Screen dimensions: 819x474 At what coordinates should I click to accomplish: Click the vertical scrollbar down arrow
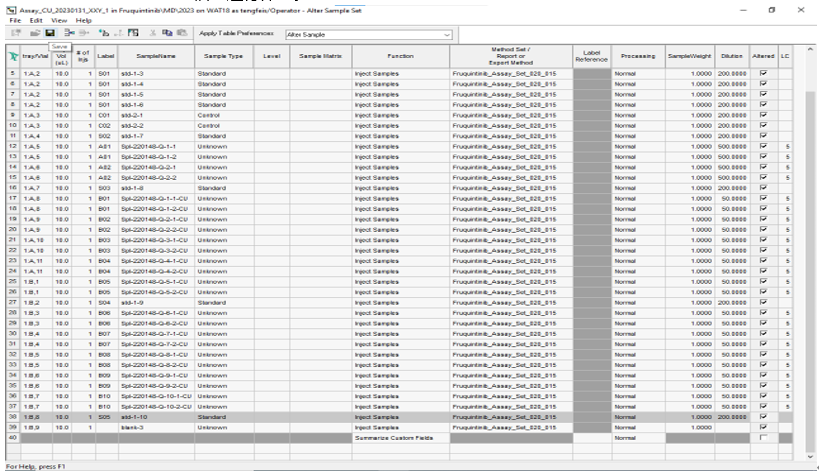[x=810, y=455]
